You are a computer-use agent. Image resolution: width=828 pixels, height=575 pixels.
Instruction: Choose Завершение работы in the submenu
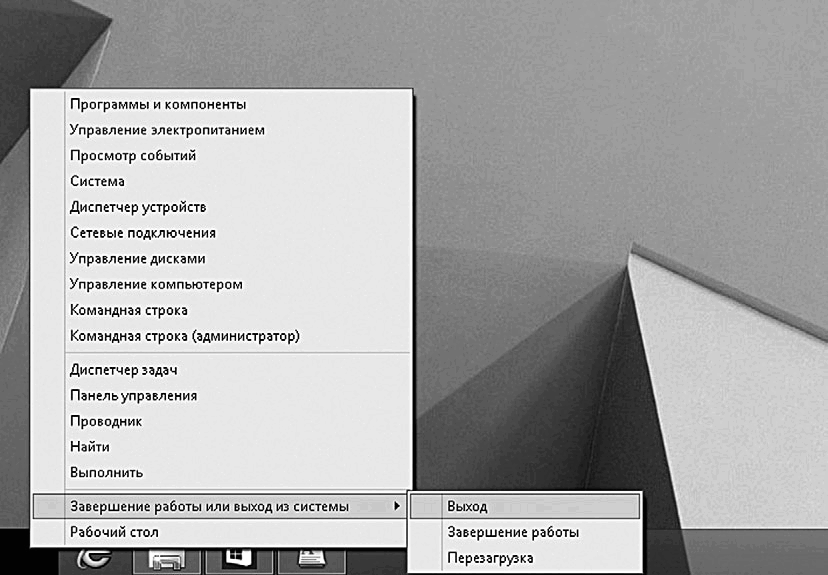[512, 533]
